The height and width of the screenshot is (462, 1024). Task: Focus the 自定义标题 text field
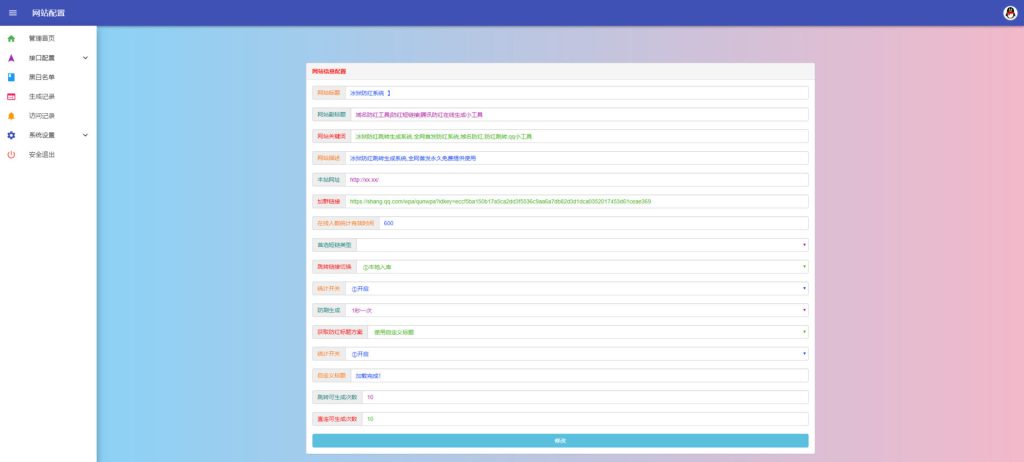point(579,376)
